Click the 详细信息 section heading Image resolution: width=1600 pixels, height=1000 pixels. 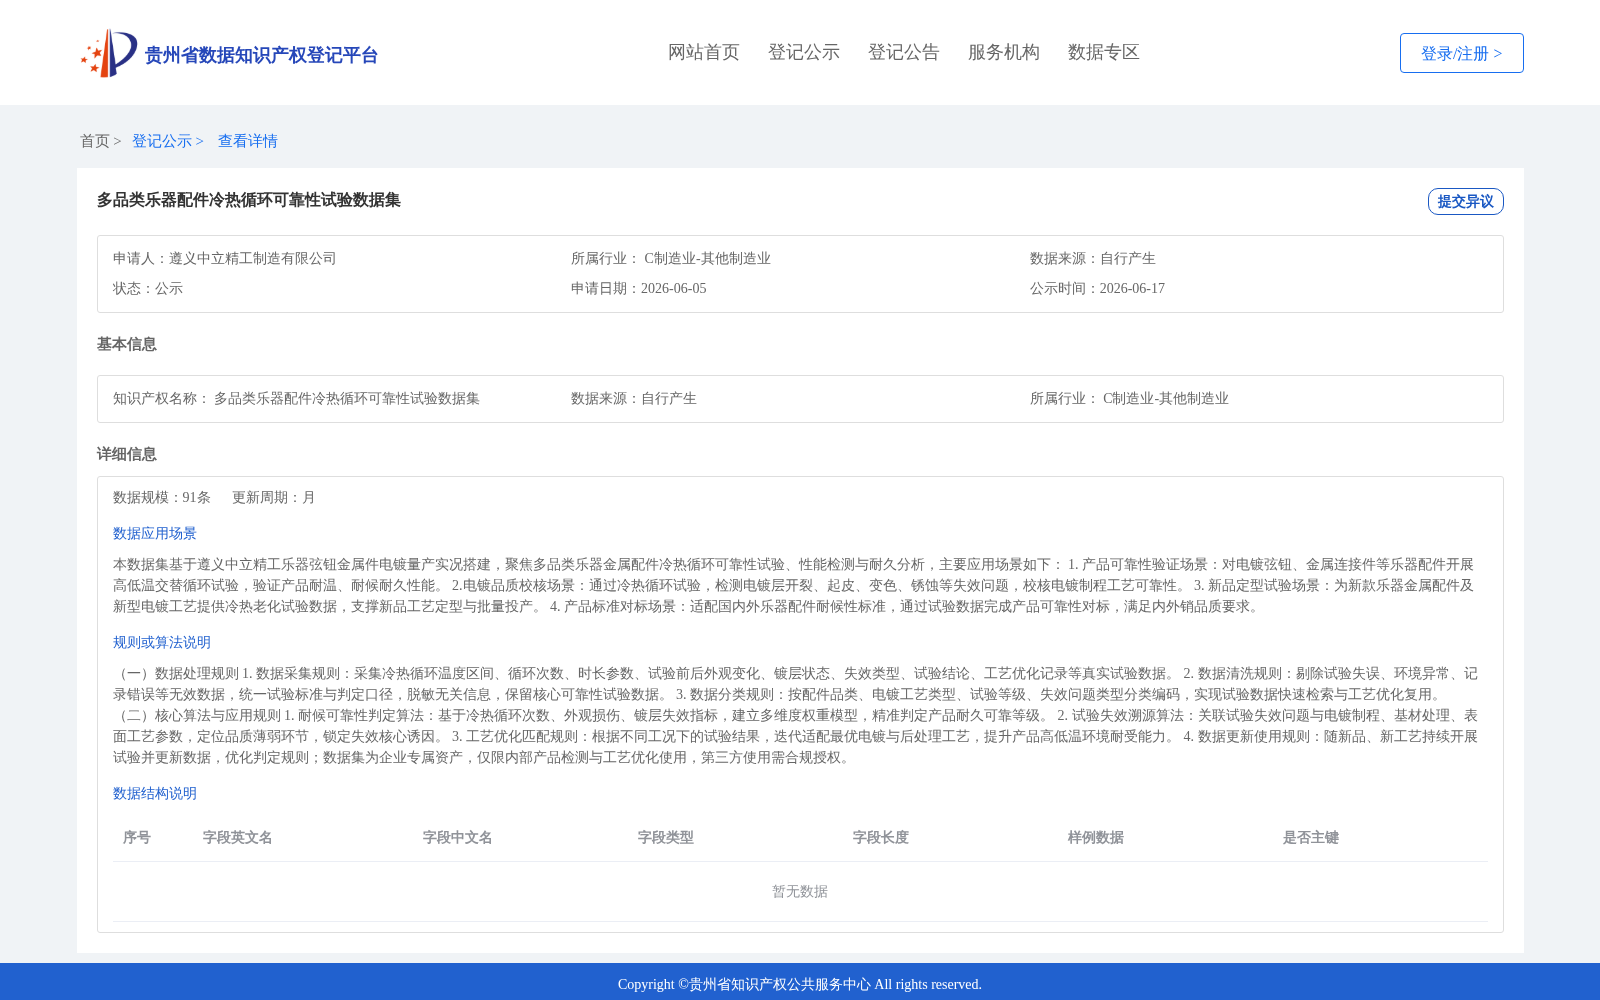[x=127, y=454]
